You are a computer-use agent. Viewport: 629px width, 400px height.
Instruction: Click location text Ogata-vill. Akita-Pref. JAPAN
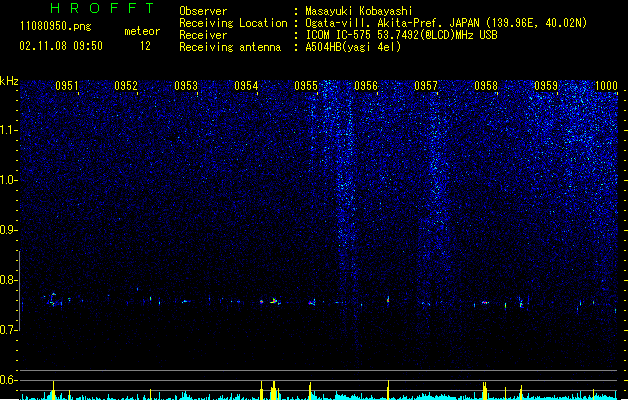click(392, 23)
